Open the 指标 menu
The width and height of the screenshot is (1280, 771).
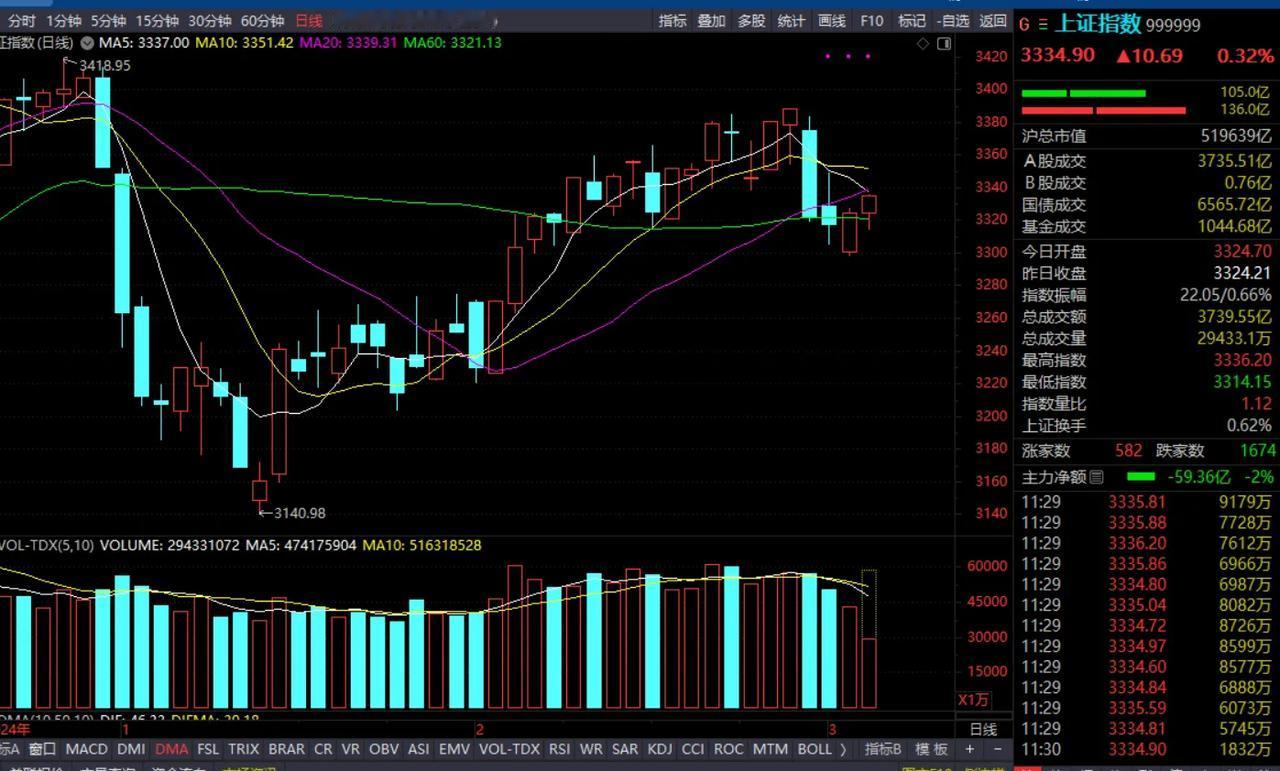(672, 20)
